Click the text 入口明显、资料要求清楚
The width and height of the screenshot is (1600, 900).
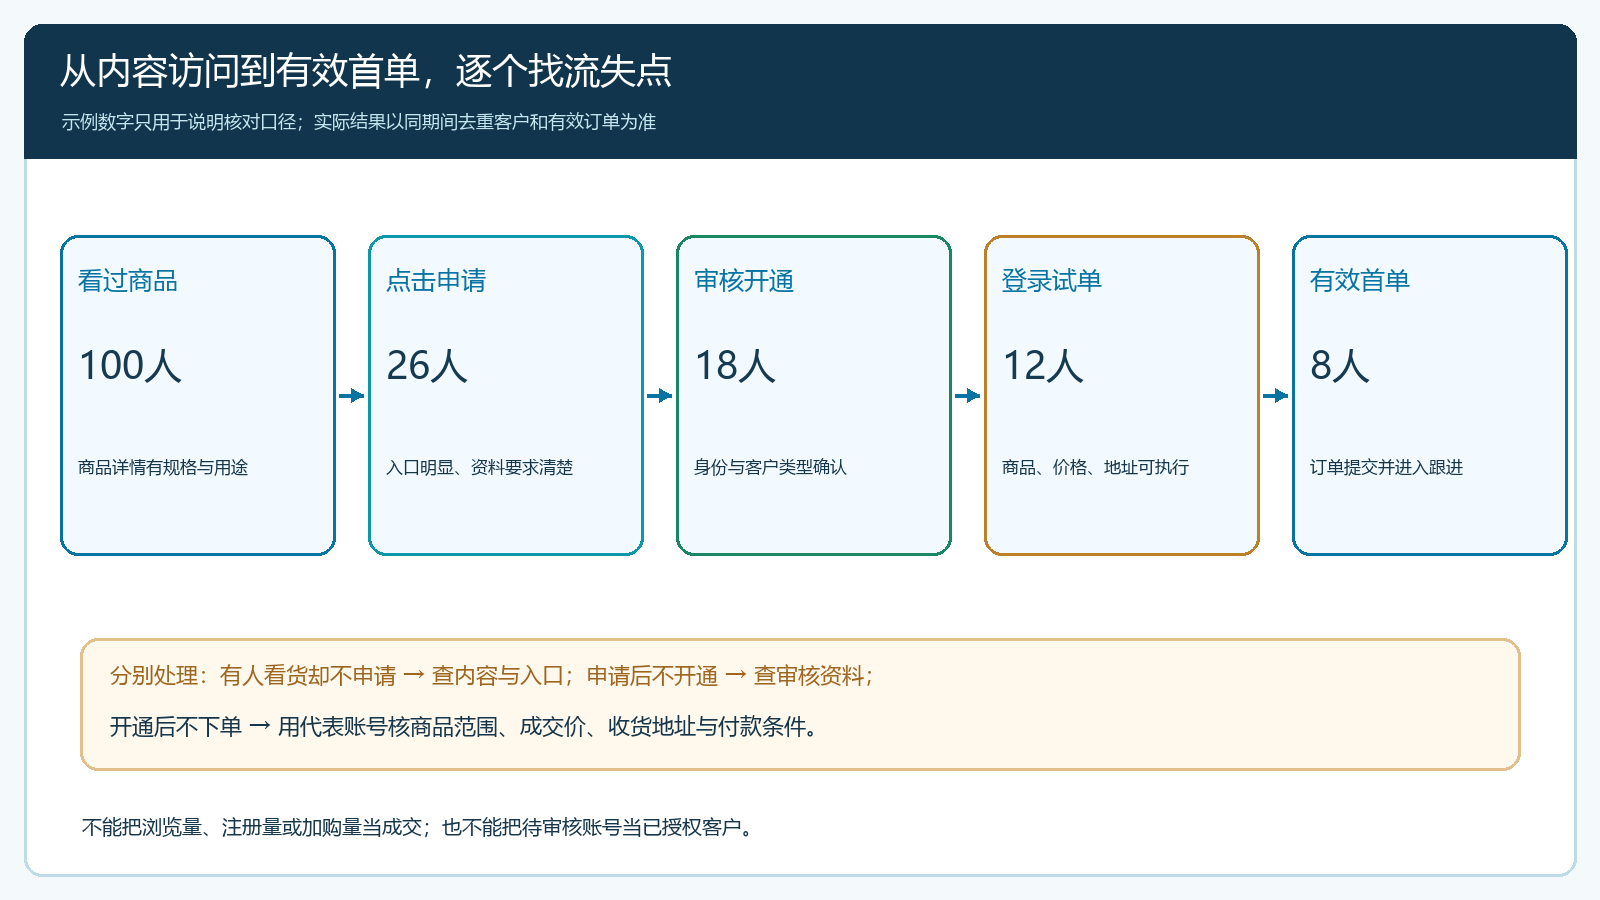pyautogui.click(x=480, y=467)
